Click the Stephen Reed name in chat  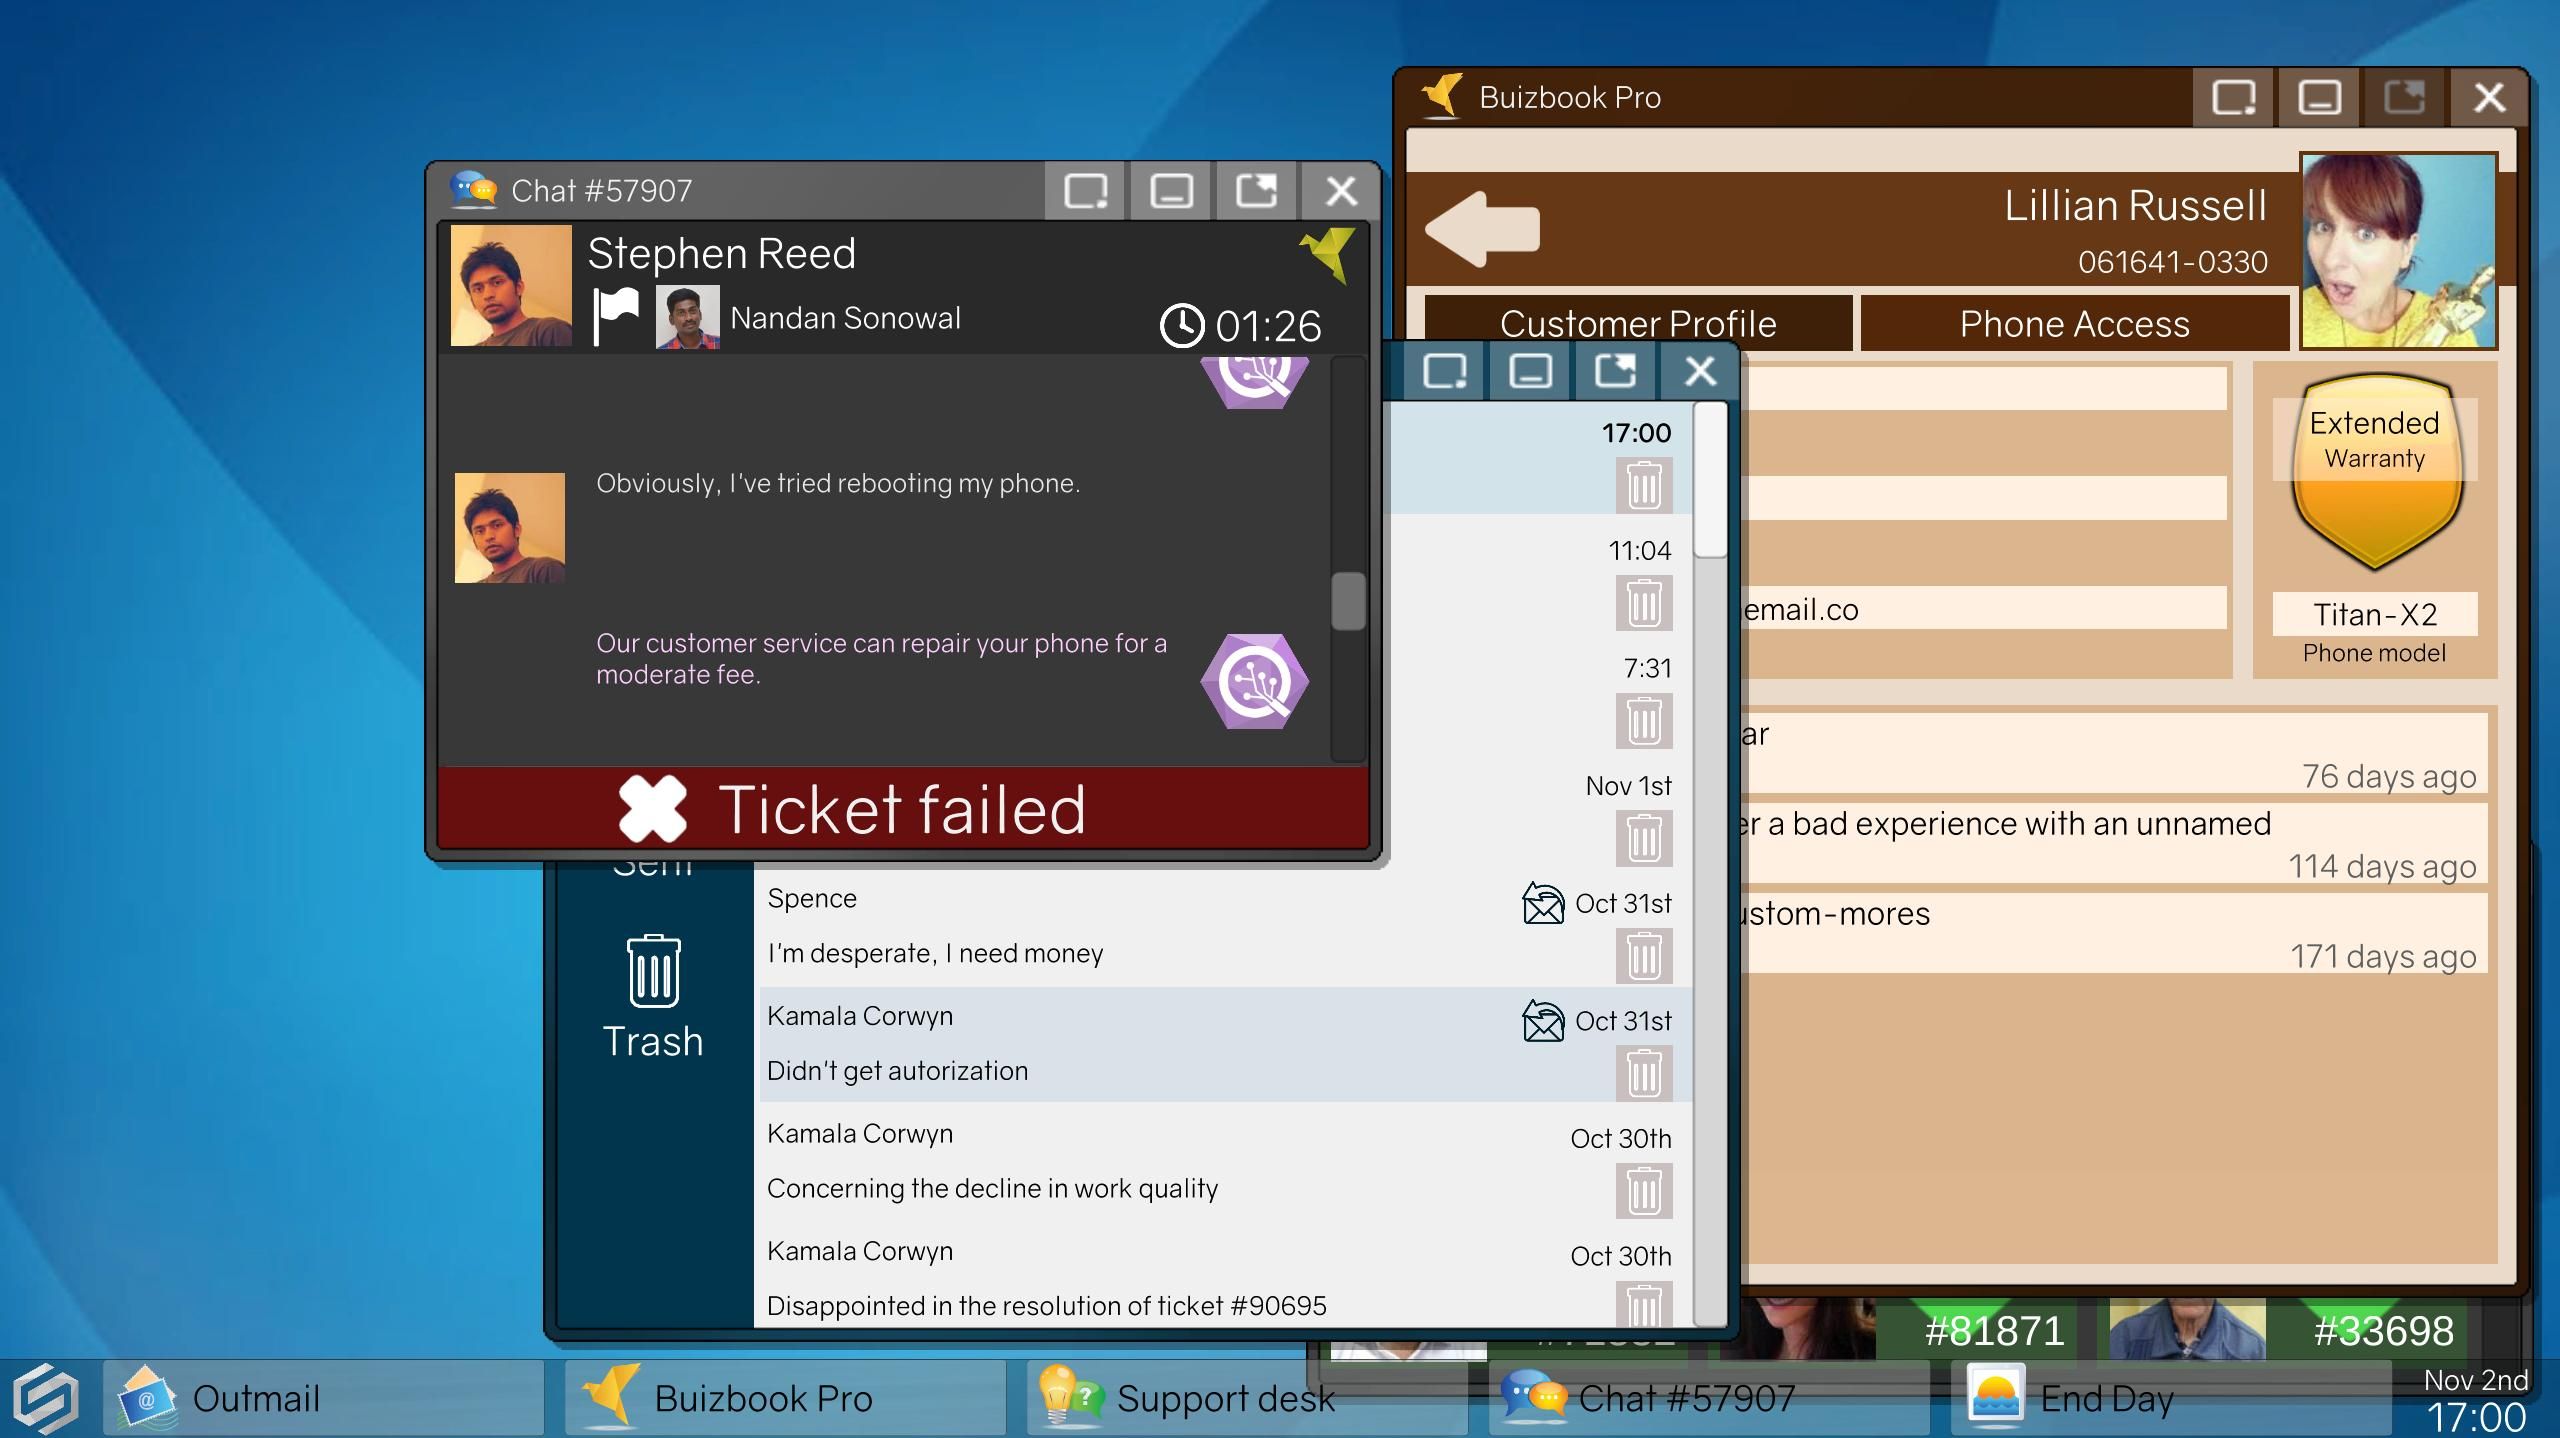(721, 253)
